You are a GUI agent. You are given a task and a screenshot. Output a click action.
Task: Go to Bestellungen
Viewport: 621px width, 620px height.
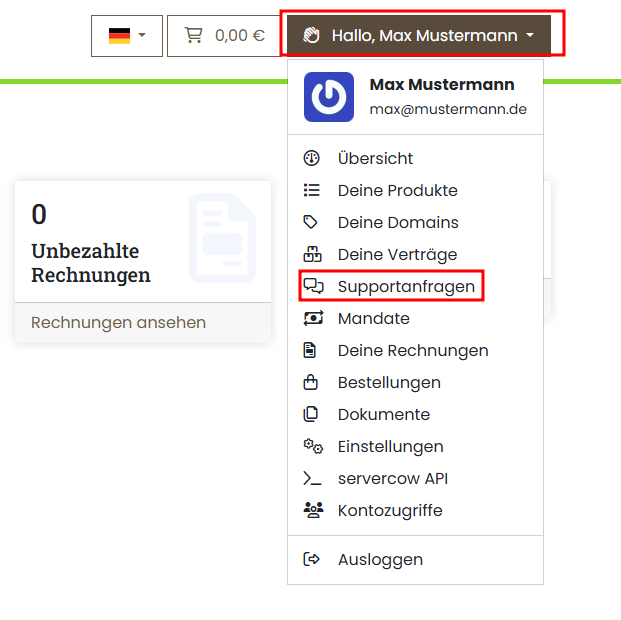[x=415, y=382]
